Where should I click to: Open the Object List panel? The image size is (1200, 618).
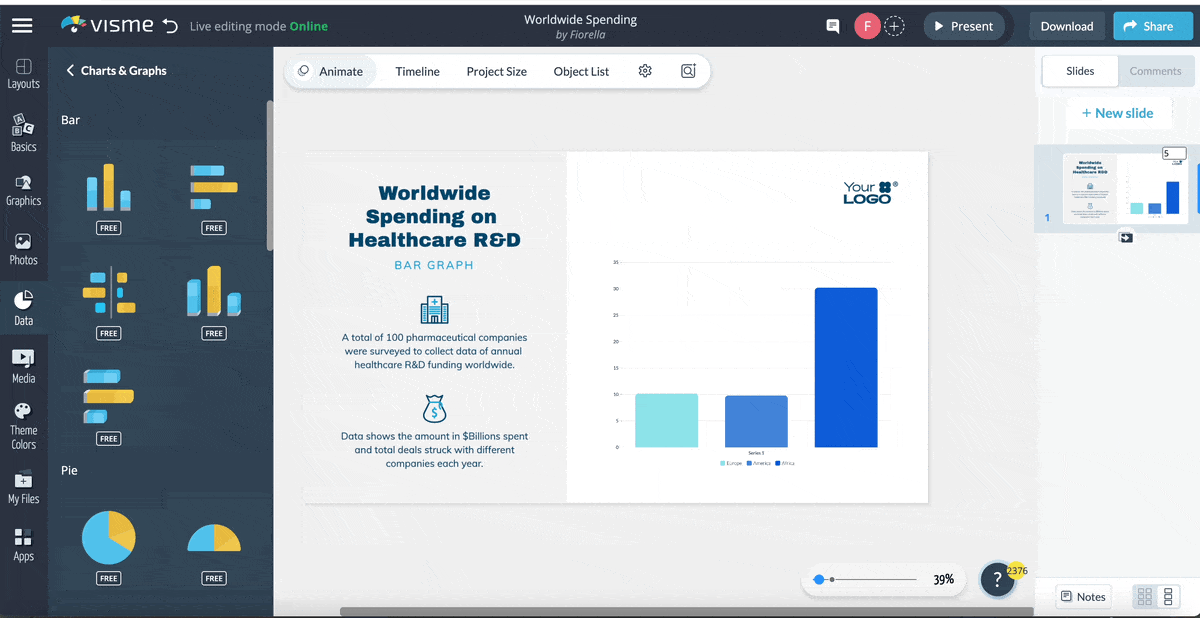(581, 72)
